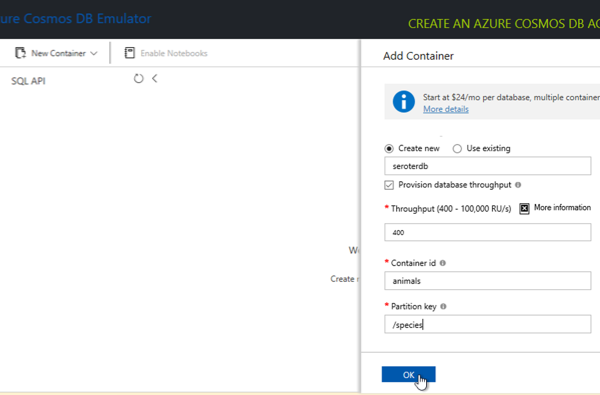
Task: Click the blue info icon in banner
Action: 404,102
